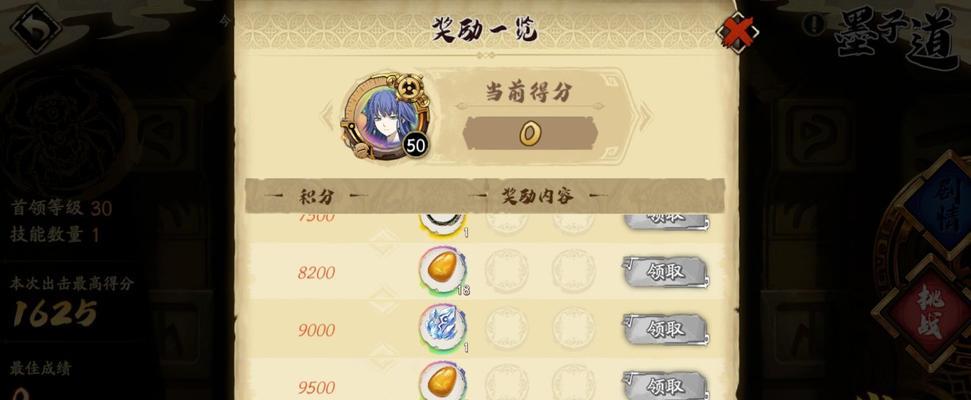The height and width of the screenshot is (400, 971).
Task: Click the back arrow icon
Action: pyautogui.click(x=35, y=28)
